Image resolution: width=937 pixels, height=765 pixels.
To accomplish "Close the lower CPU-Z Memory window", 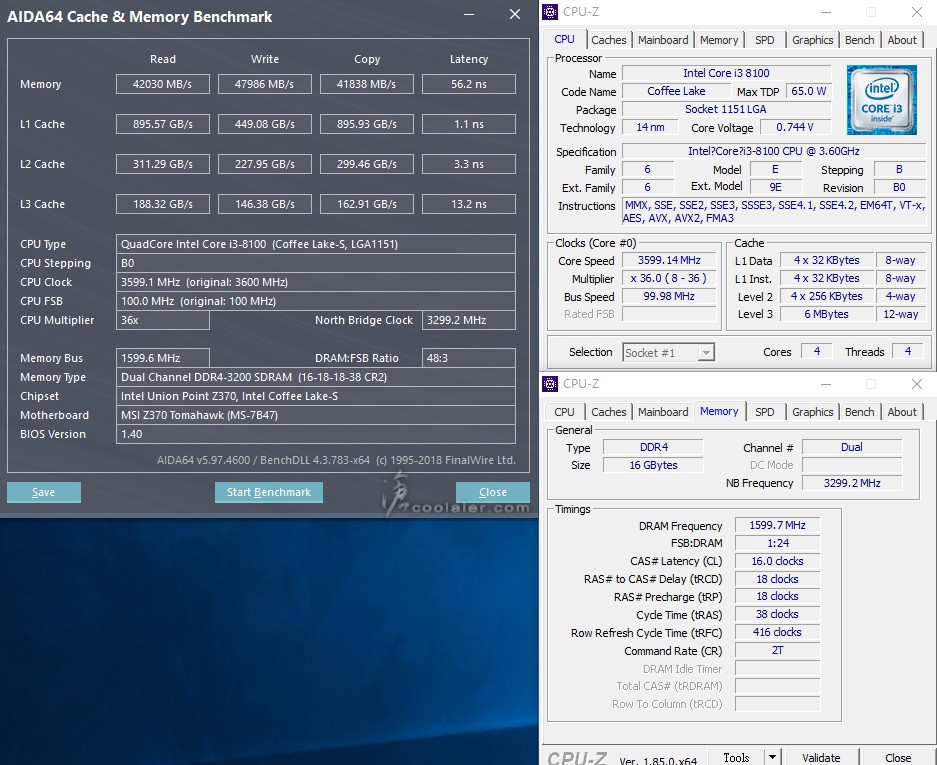I will [x=917, y=384].
